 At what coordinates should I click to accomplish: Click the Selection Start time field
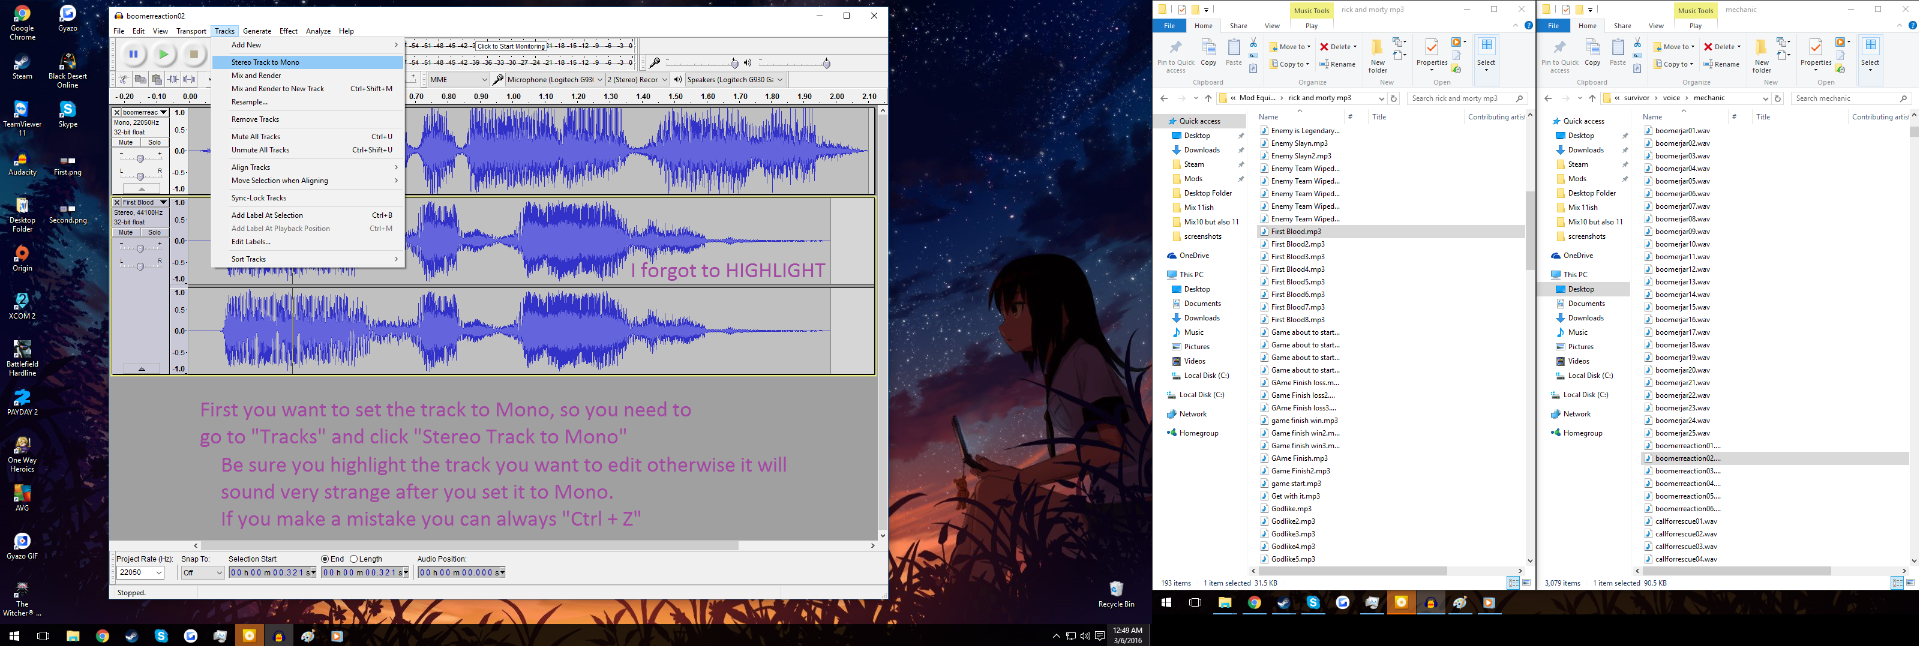click(x=273, y=573)
